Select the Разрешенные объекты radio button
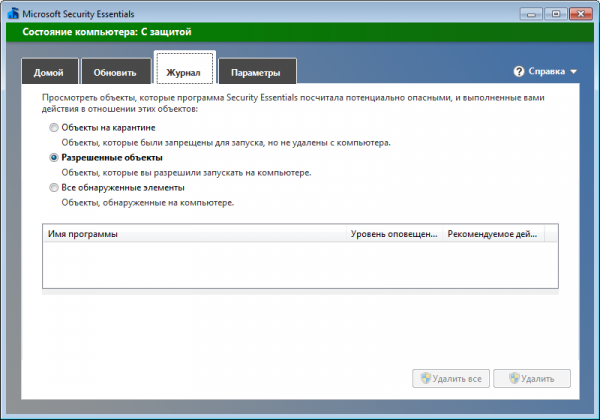This screenshot has width=600, height=420. pos(54,158)
